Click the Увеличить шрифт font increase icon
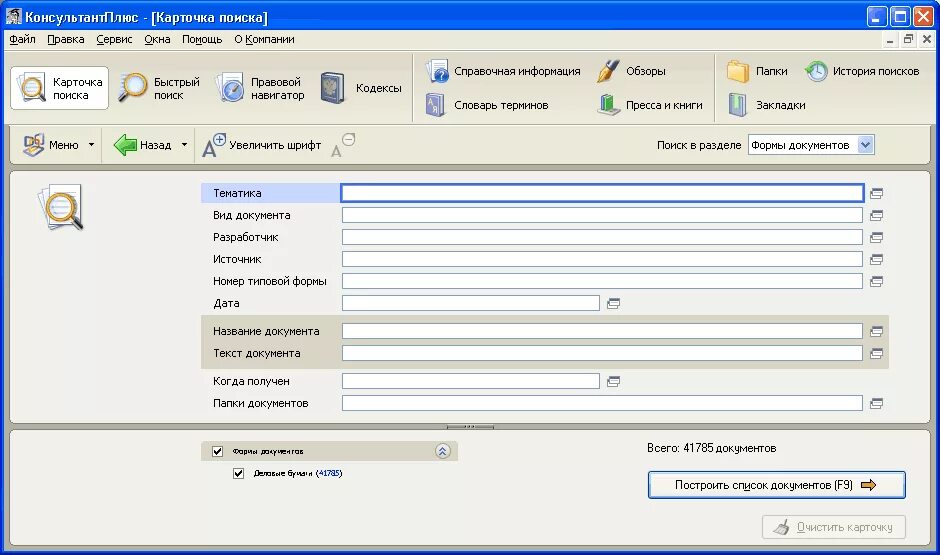 coord(213,145)
